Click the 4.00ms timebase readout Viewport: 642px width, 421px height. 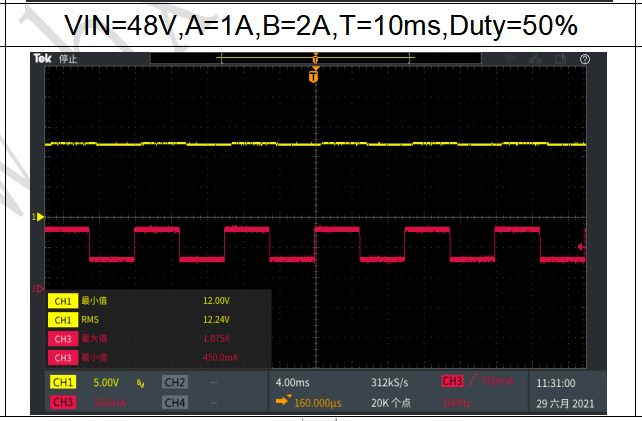292,383
